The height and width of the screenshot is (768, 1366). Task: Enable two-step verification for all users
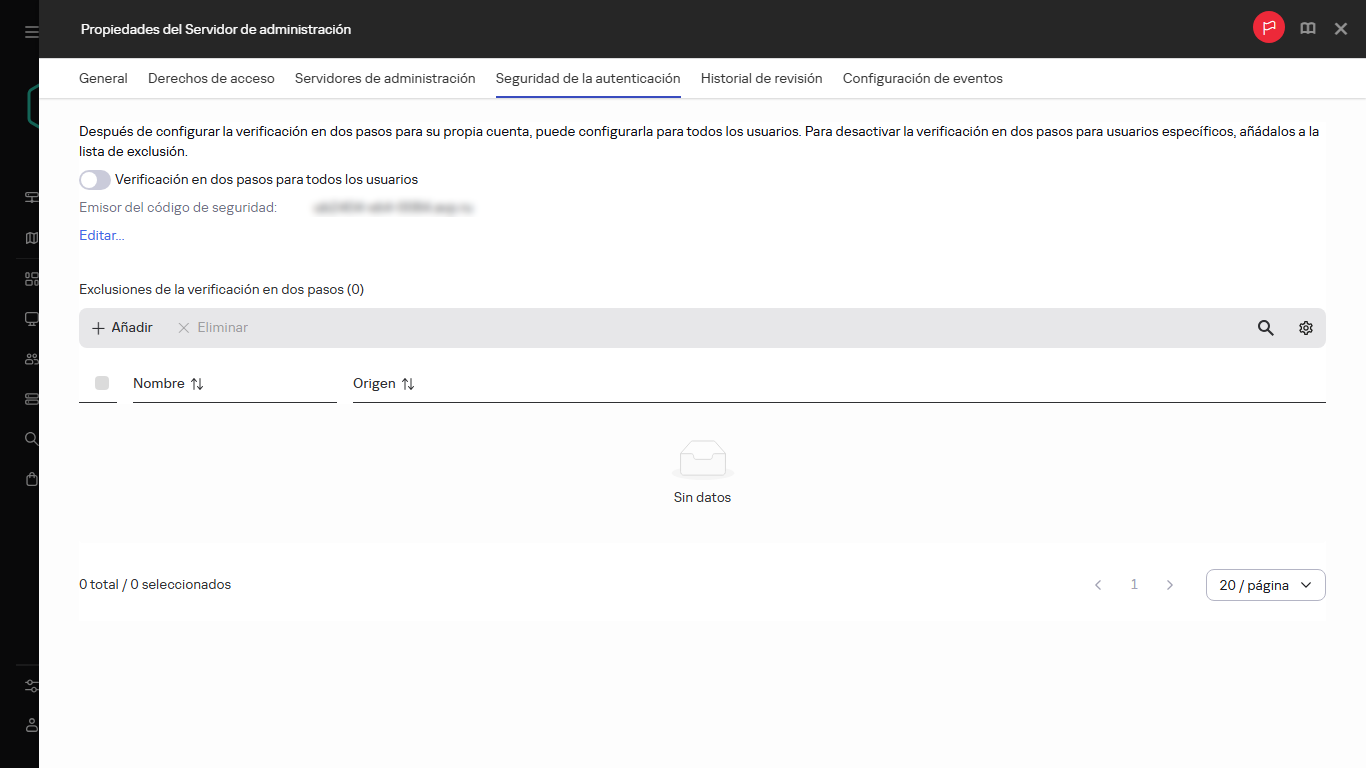tap(95, 180)
